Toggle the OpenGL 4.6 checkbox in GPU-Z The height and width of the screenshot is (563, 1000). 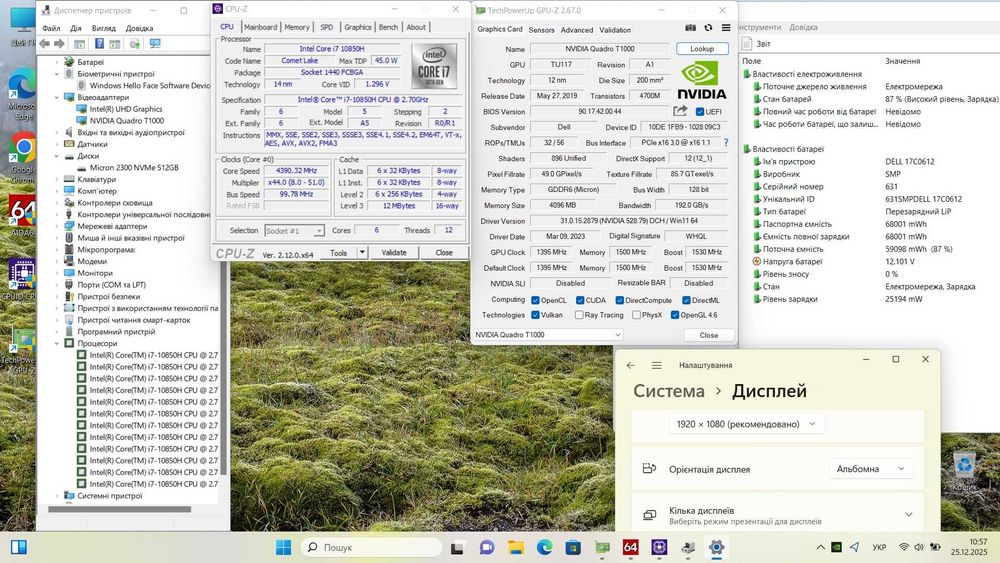click(675, 315)
